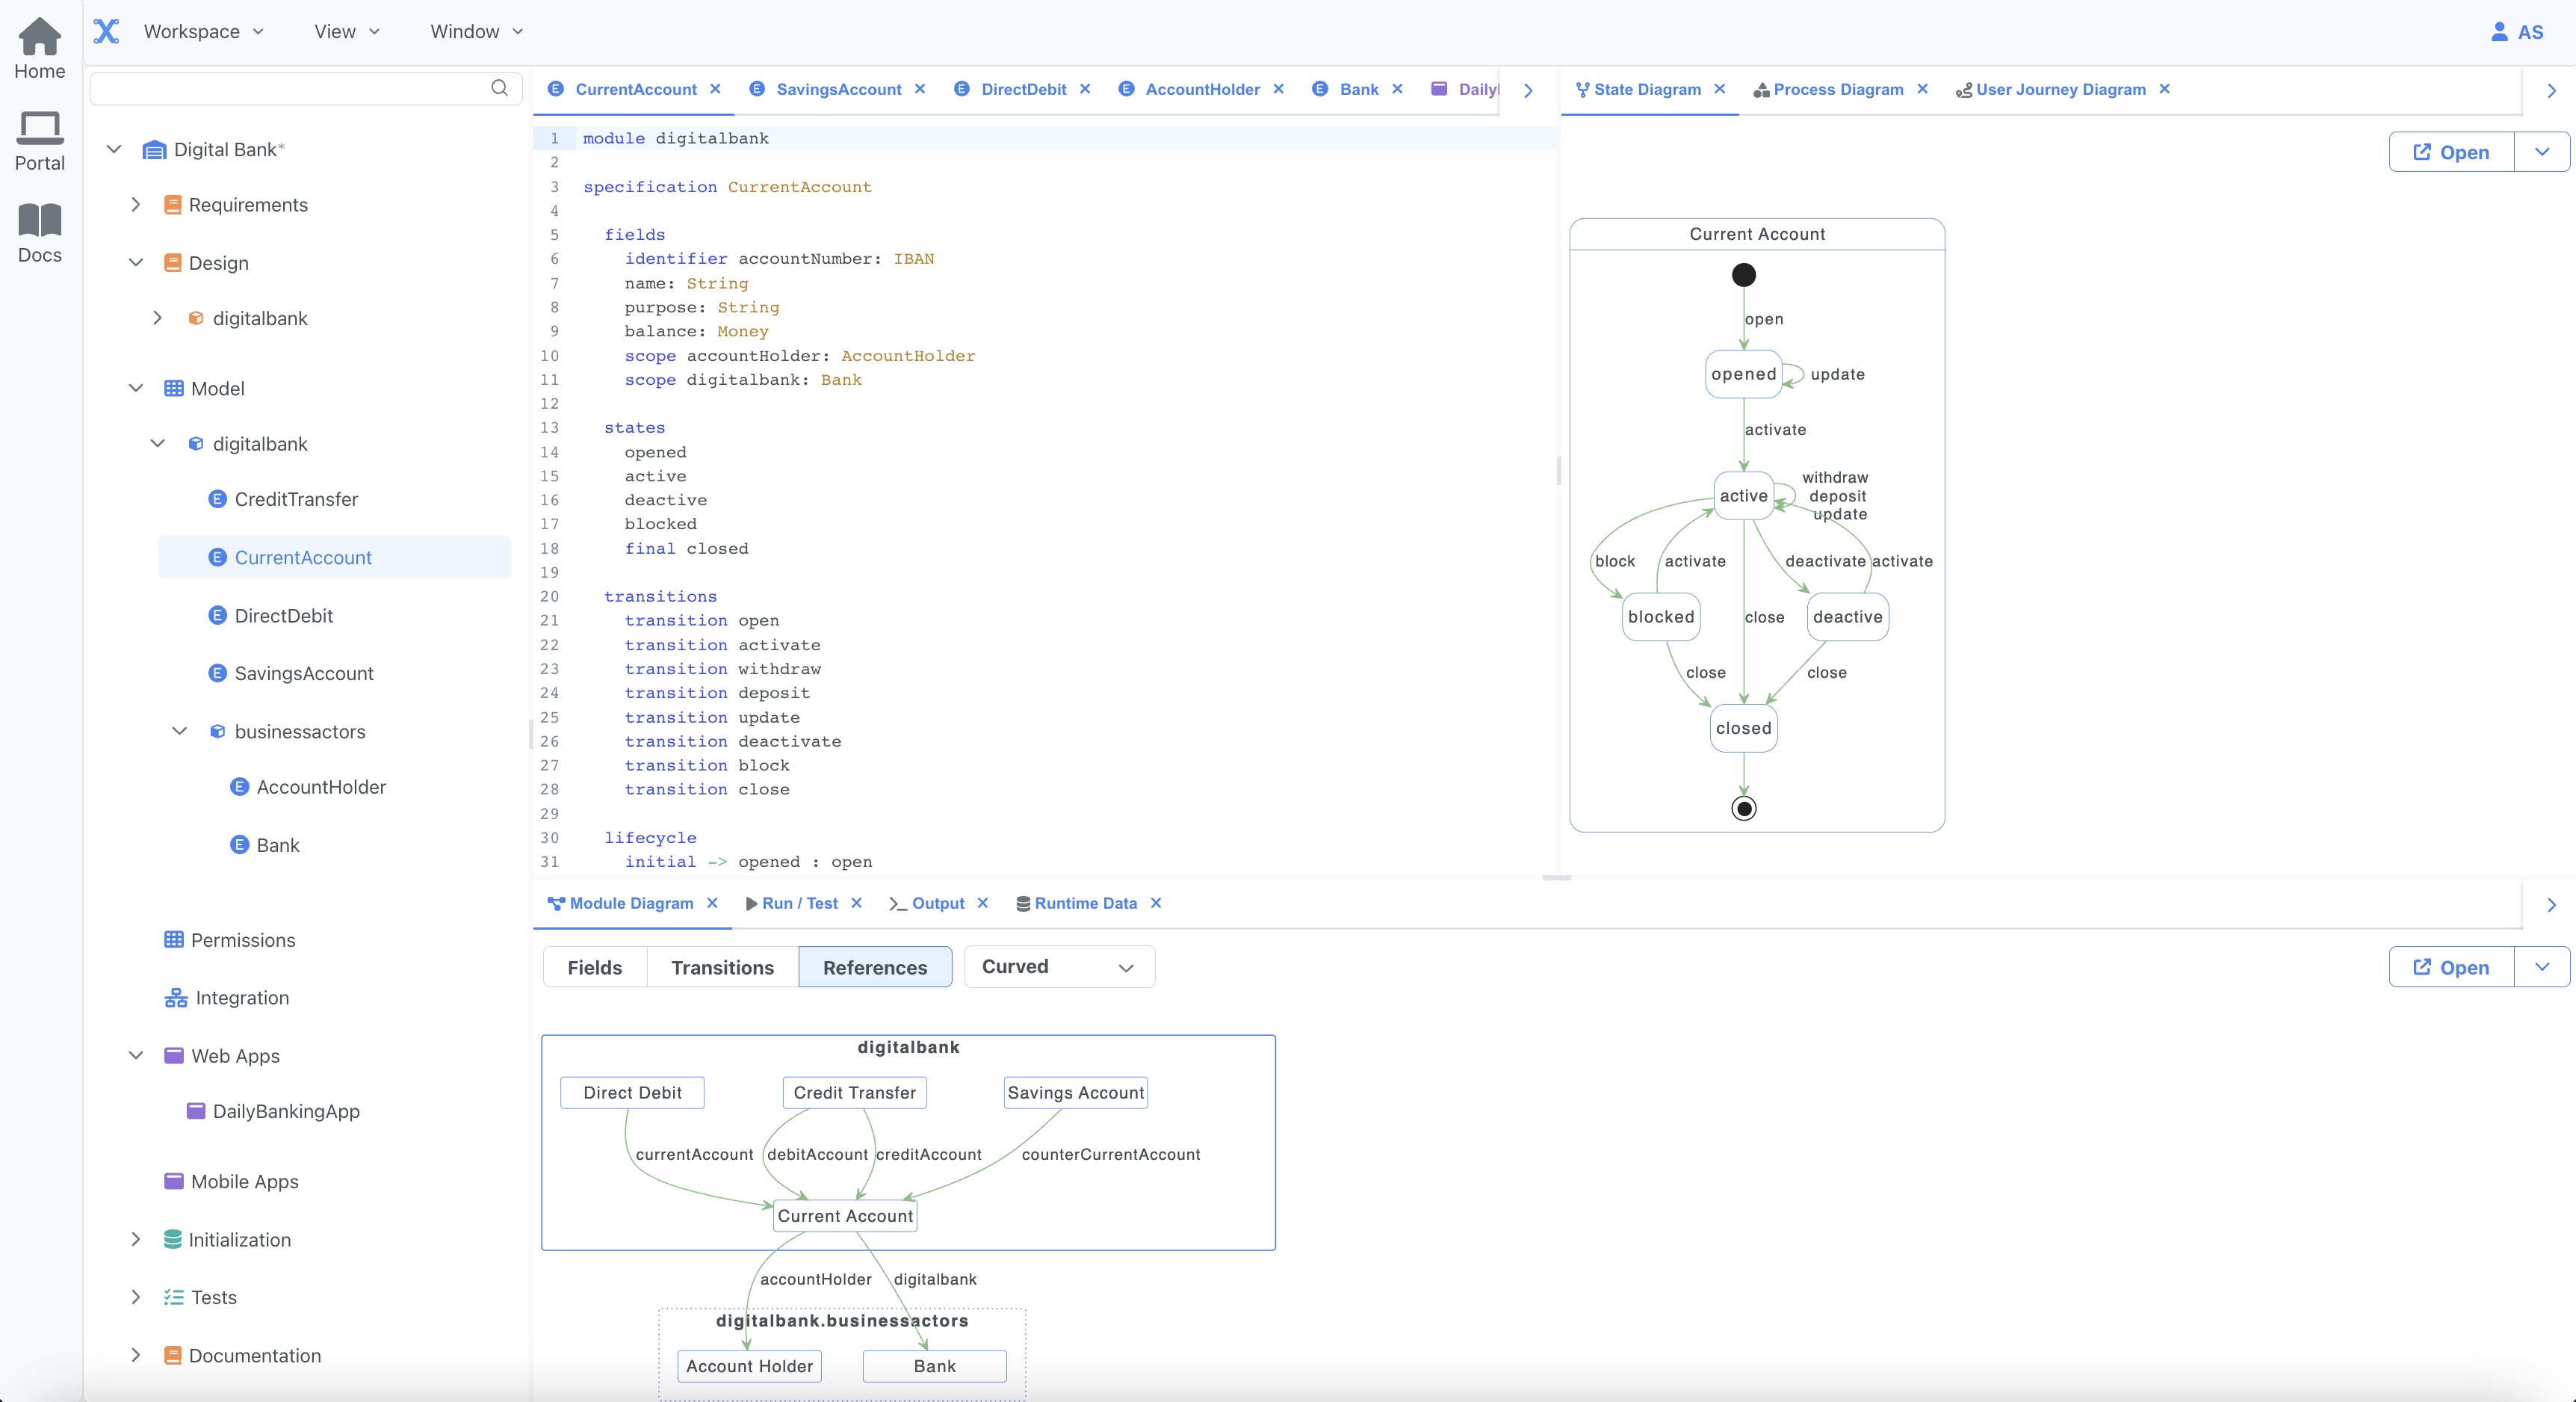Switch the Module Diagram to Fields view
The image size is (2576, 1402).
click(x=594, y=967)
